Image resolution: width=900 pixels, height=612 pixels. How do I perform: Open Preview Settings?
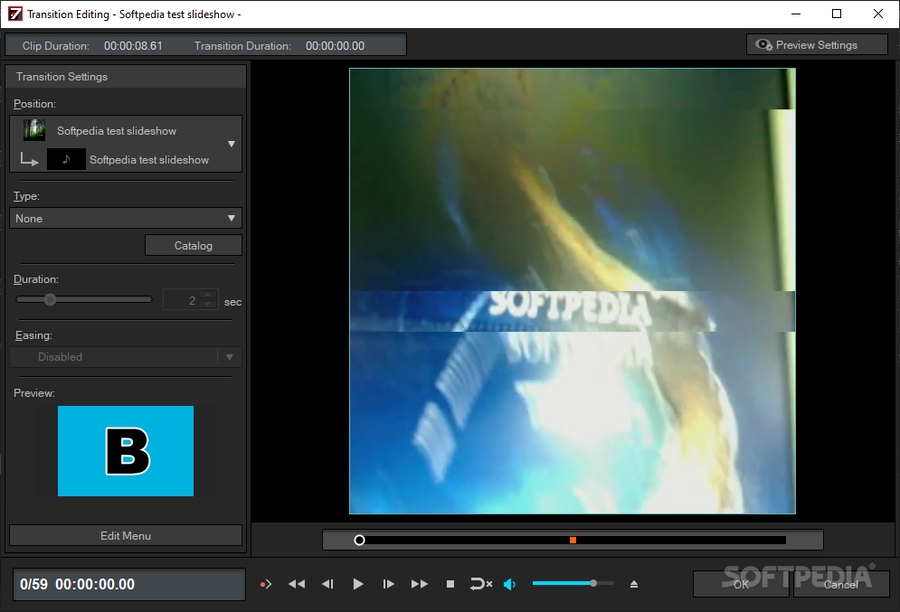coord(816,45)
